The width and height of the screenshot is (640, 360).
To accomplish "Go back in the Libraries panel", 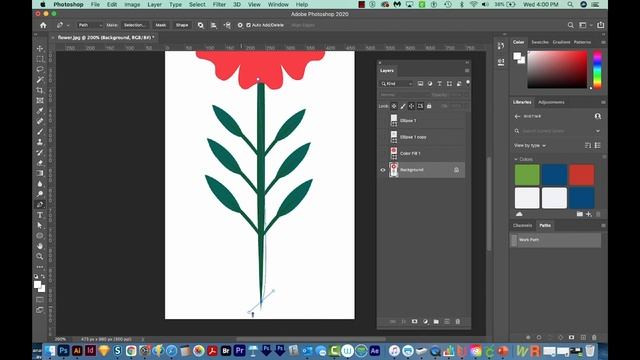I will [517, 116].
